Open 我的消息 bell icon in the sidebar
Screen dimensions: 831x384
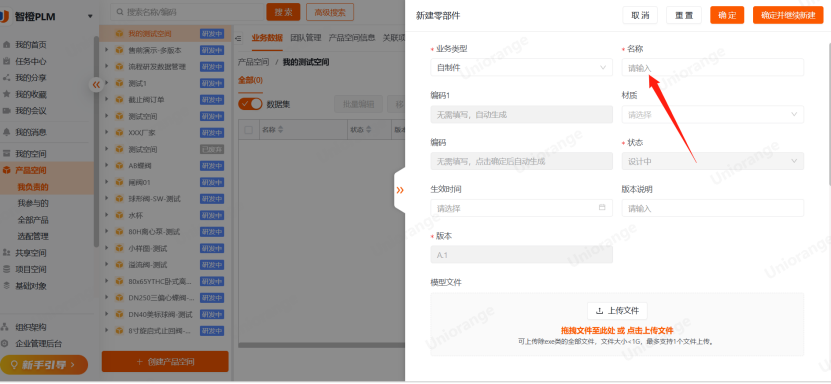tap(7, 132)
